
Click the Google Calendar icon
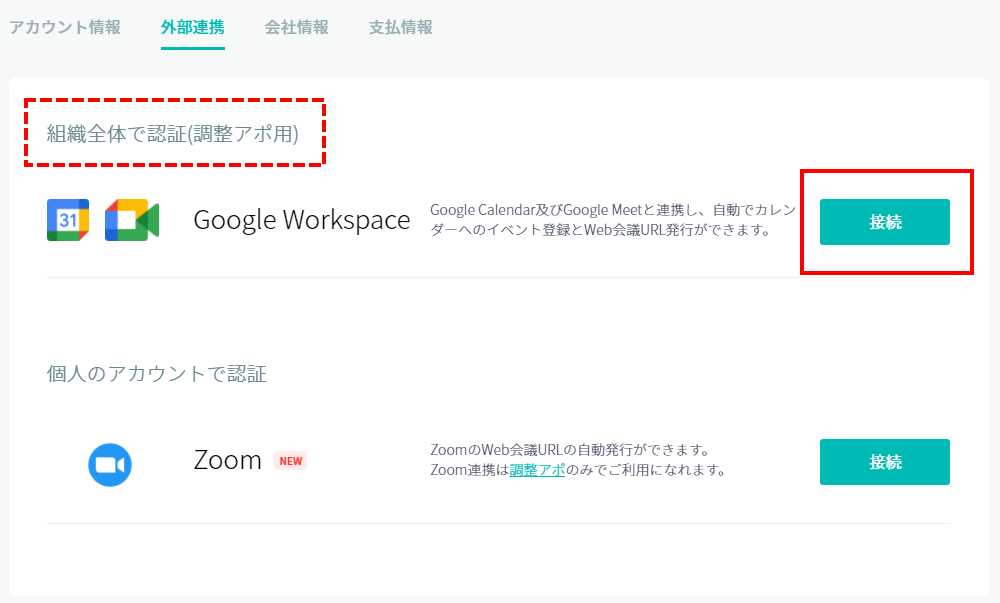(68, 220)
